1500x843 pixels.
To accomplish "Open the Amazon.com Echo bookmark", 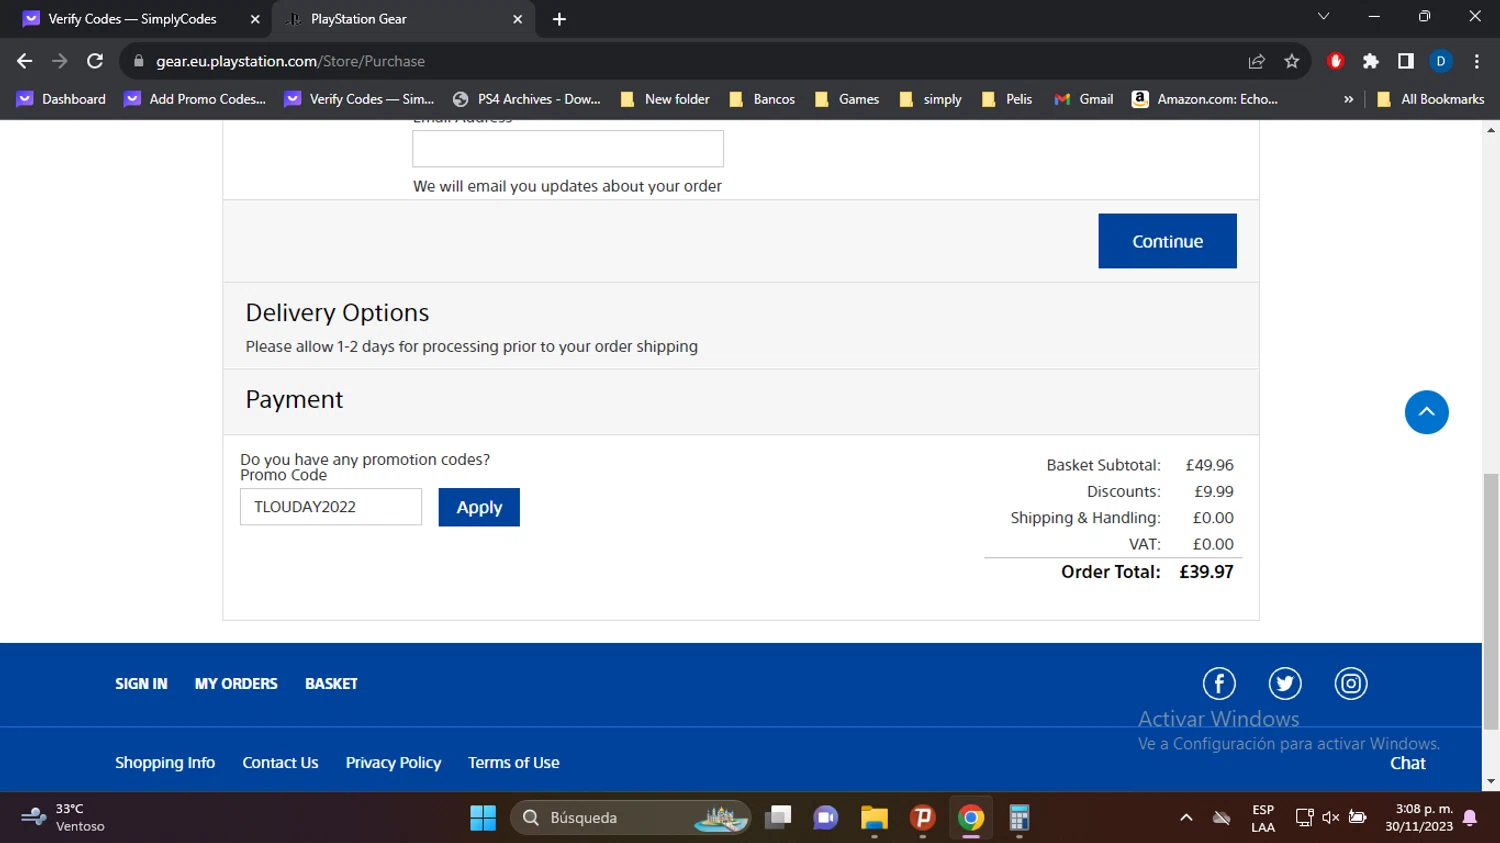I will pyautogui.click(x=1205, y=99).
